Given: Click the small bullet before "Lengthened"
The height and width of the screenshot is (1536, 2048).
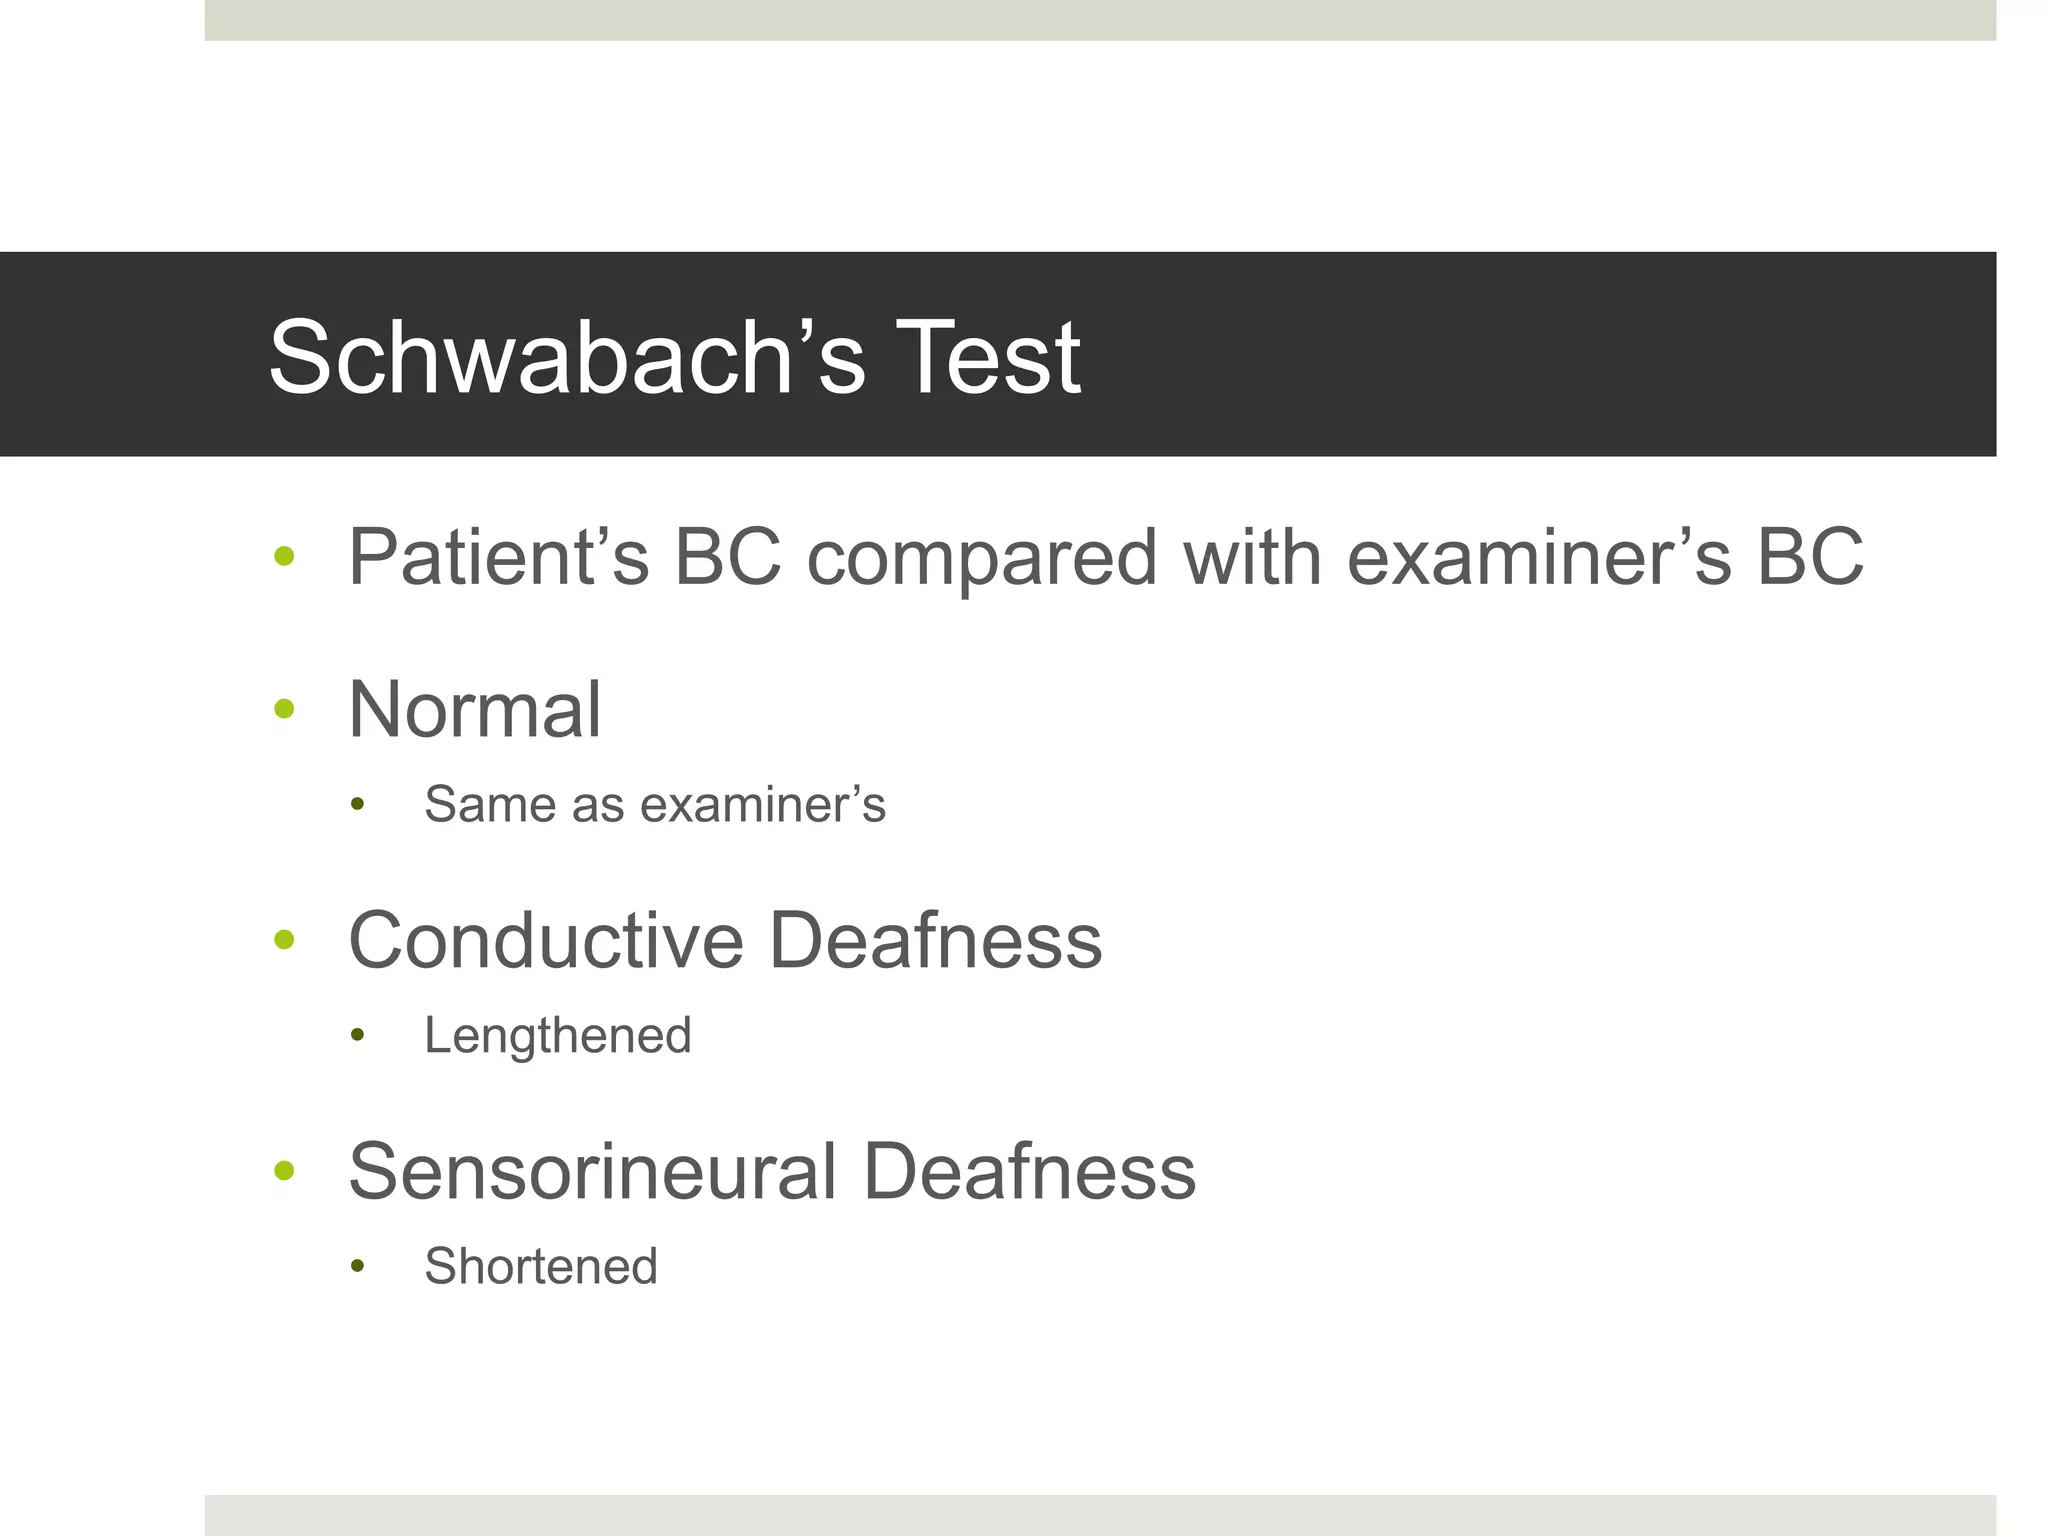Looking at the screenshot, I should [x=358, y=1036].
